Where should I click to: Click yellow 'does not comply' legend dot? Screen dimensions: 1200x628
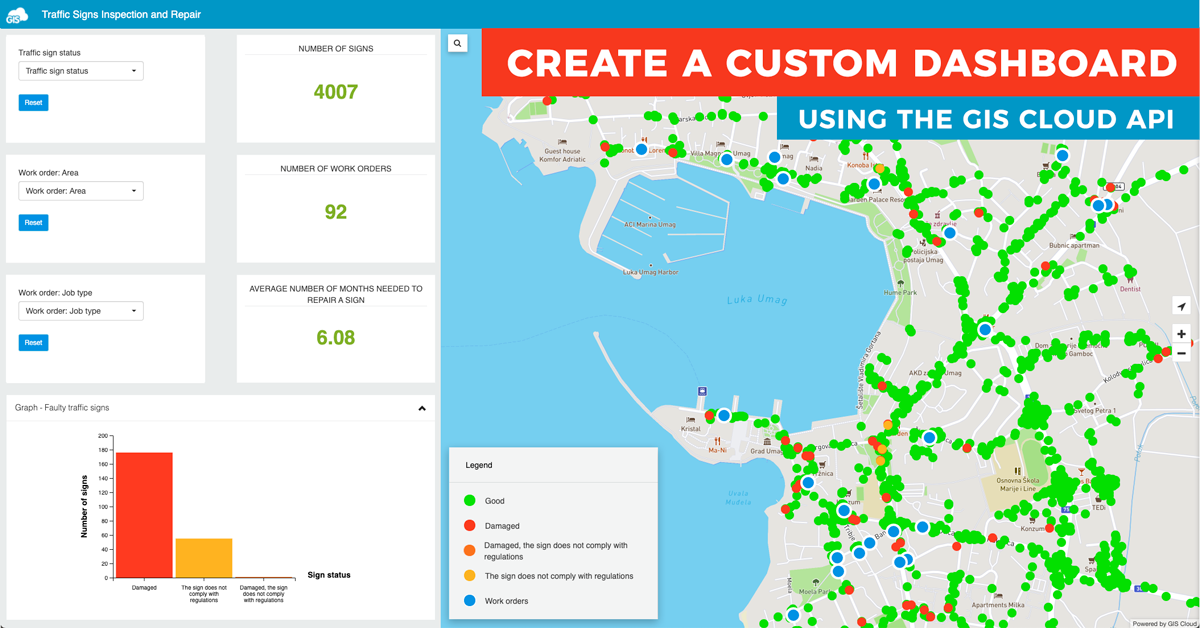pyautogui.click(x=470, y=576)
